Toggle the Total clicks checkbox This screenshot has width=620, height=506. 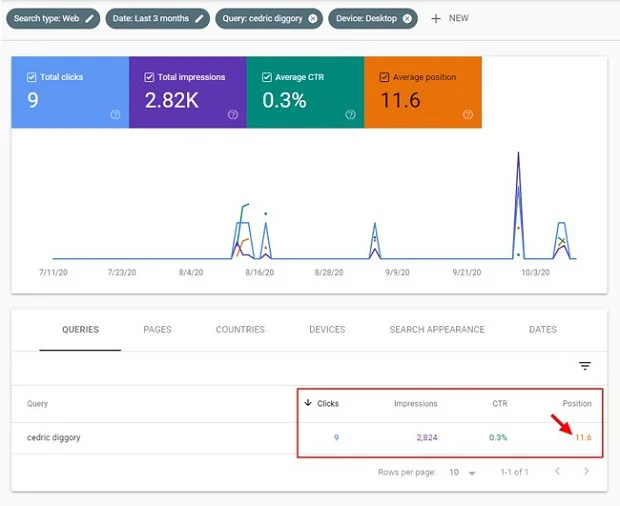tap(32, 77)
